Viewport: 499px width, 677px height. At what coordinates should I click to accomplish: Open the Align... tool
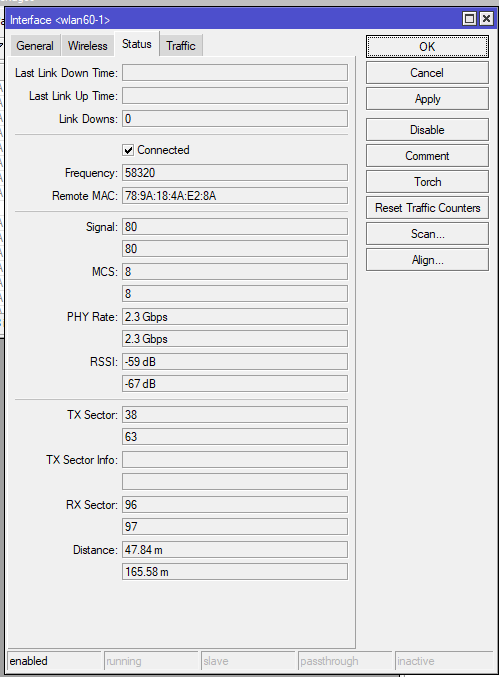coord(427,260)
